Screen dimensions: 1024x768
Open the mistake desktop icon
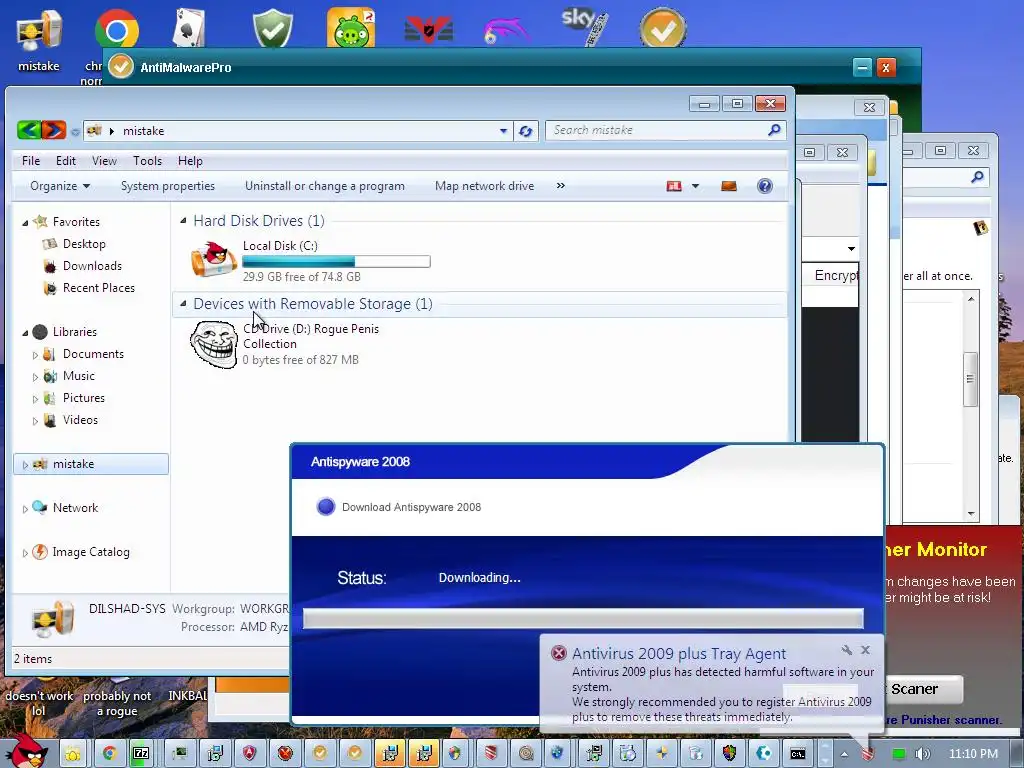(39, 39)
